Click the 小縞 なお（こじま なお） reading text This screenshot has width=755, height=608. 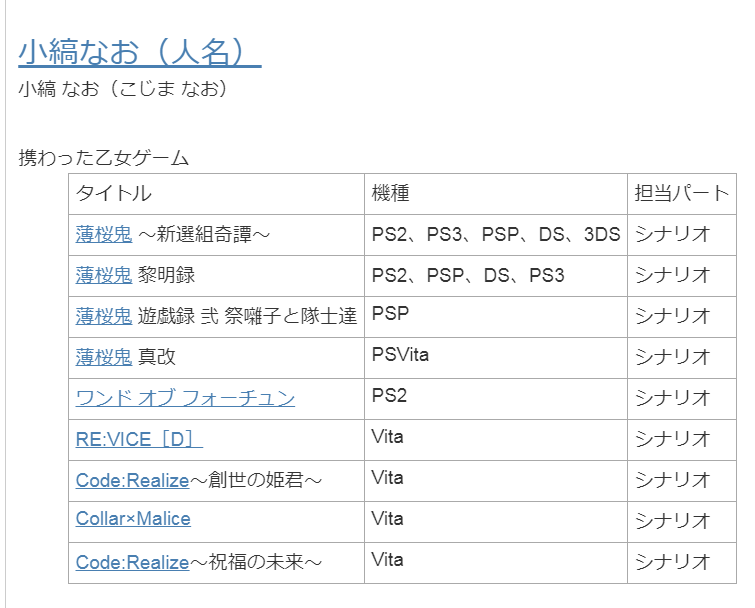(x=123, y=89)
